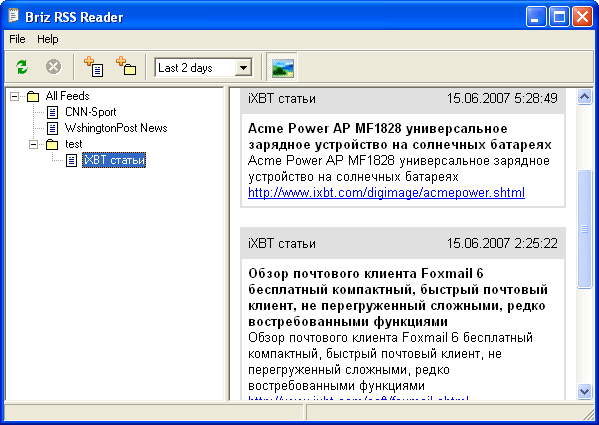Select the CNN-Sport feed
Image resolution: width=599 pixels, height=425 pixels.
pyautogui.click(x=91, y=112)
